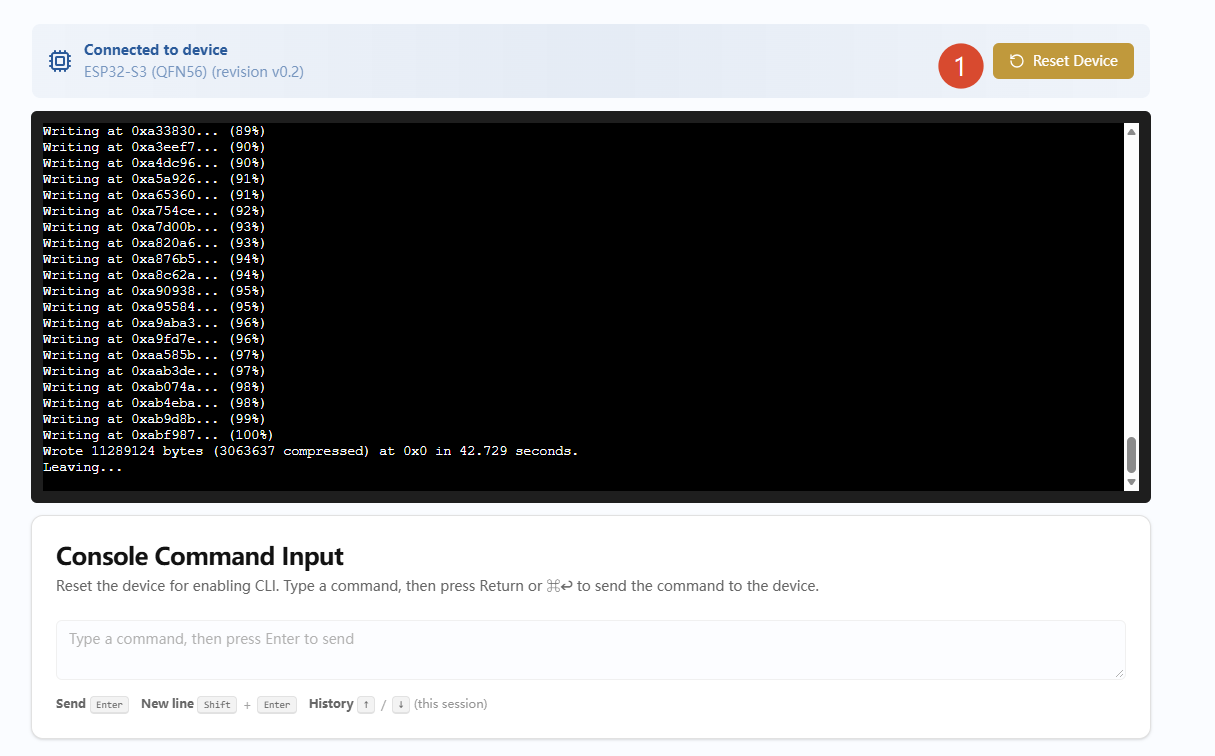Click the '(this session)' text
Viewport: 1215px width, 756px height.
coord(451,704)
